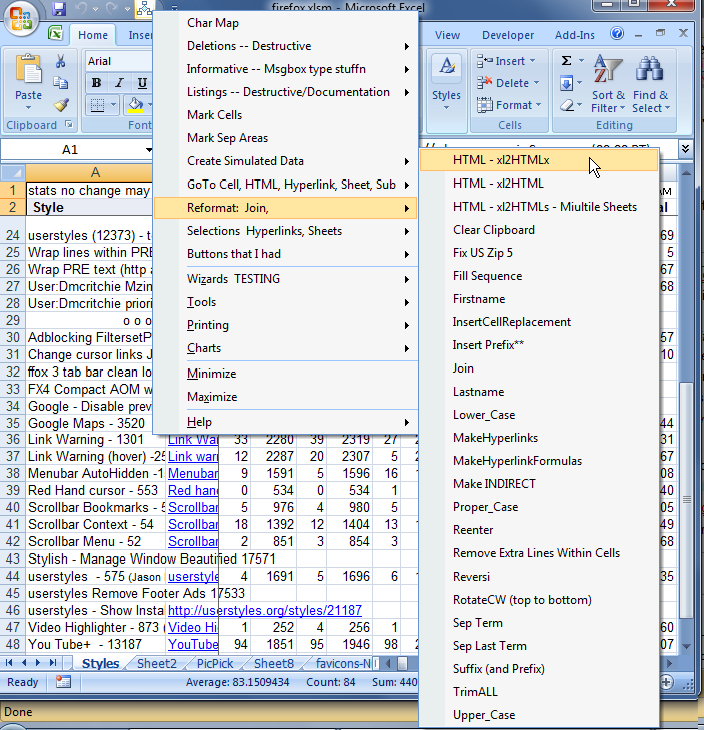The width and height of the screenshot is (704, 730).
Task: Go to the first sheet tab arrow
Action: [x=9, y=662]
